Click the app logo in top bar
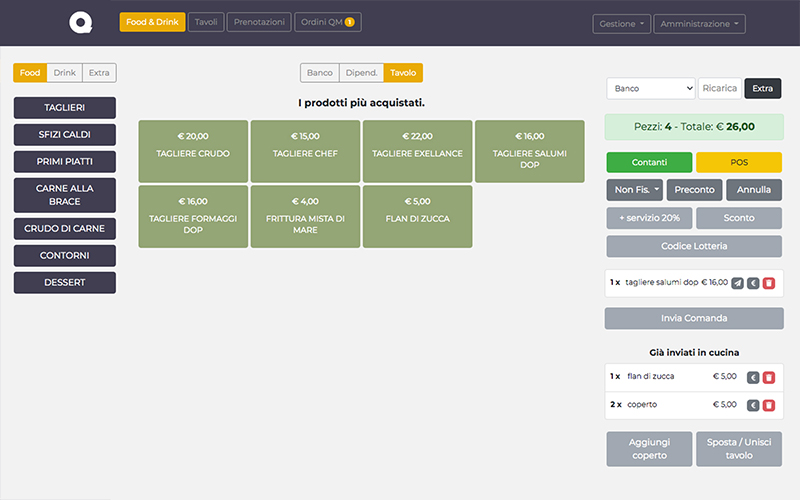Screen dimensions: 800x500 pos(80,22)
